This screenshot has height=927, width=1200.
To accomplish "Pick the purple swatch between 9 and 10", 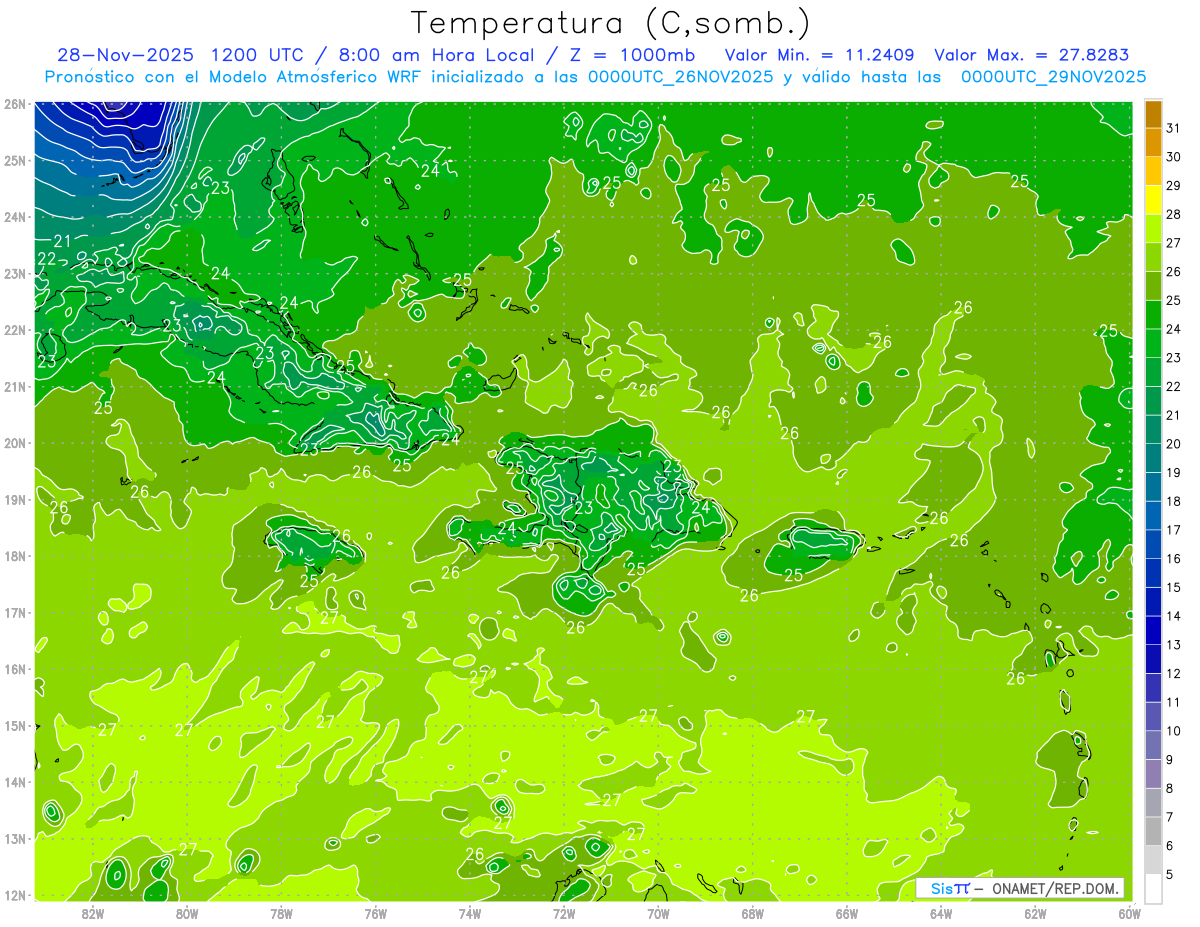I will point(1153,745).
